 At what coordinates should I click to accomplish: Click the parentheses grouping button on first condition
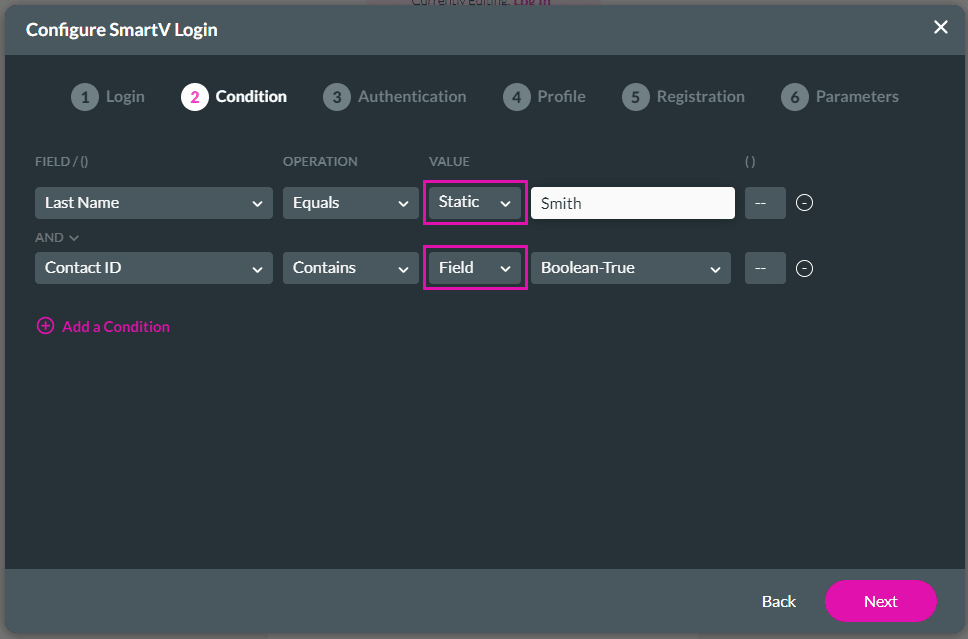pos(764,202)
